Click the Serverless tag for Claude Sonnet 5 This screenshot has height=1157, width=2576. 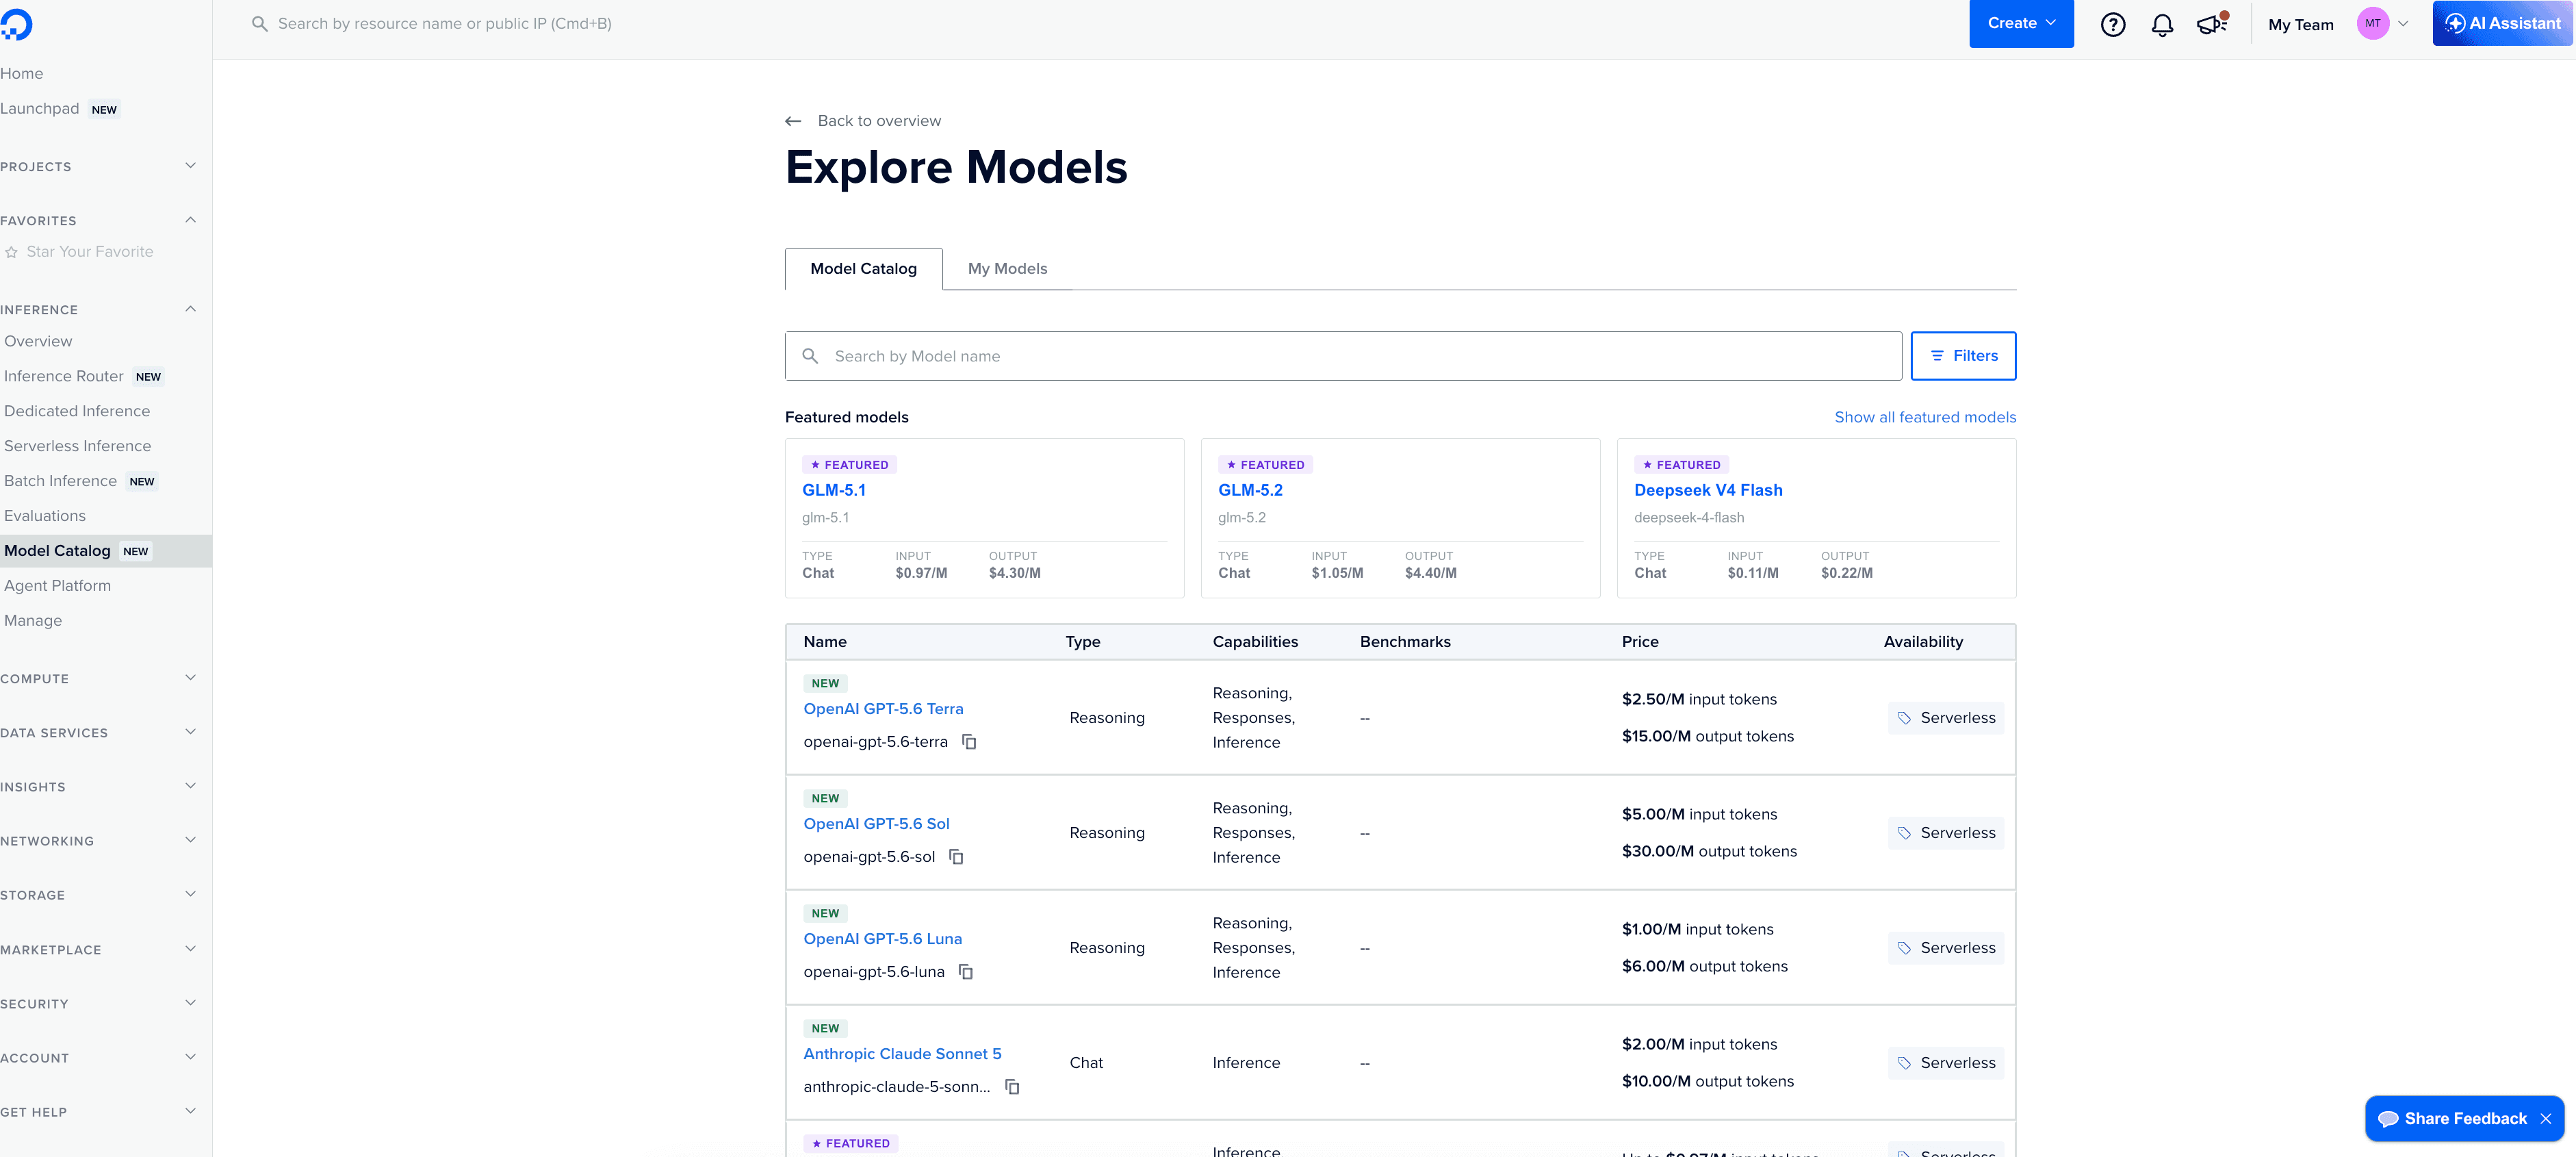point(1945,1063)
